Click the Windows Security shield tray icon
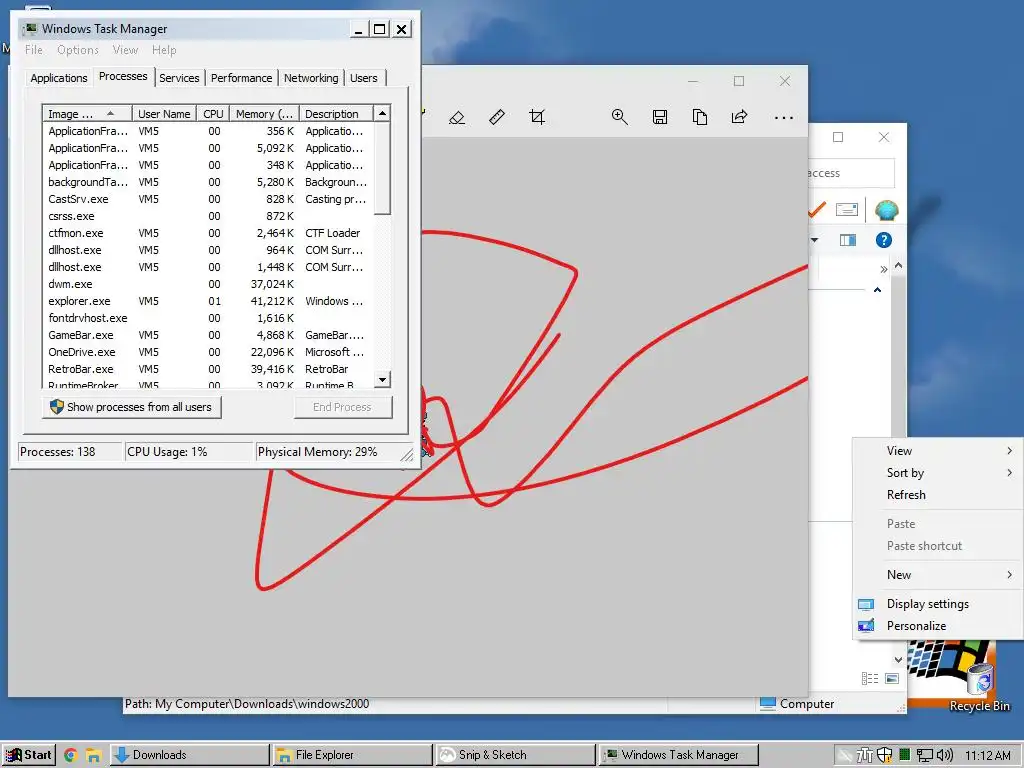This screenshot has height=768, width=1024. 884,755
